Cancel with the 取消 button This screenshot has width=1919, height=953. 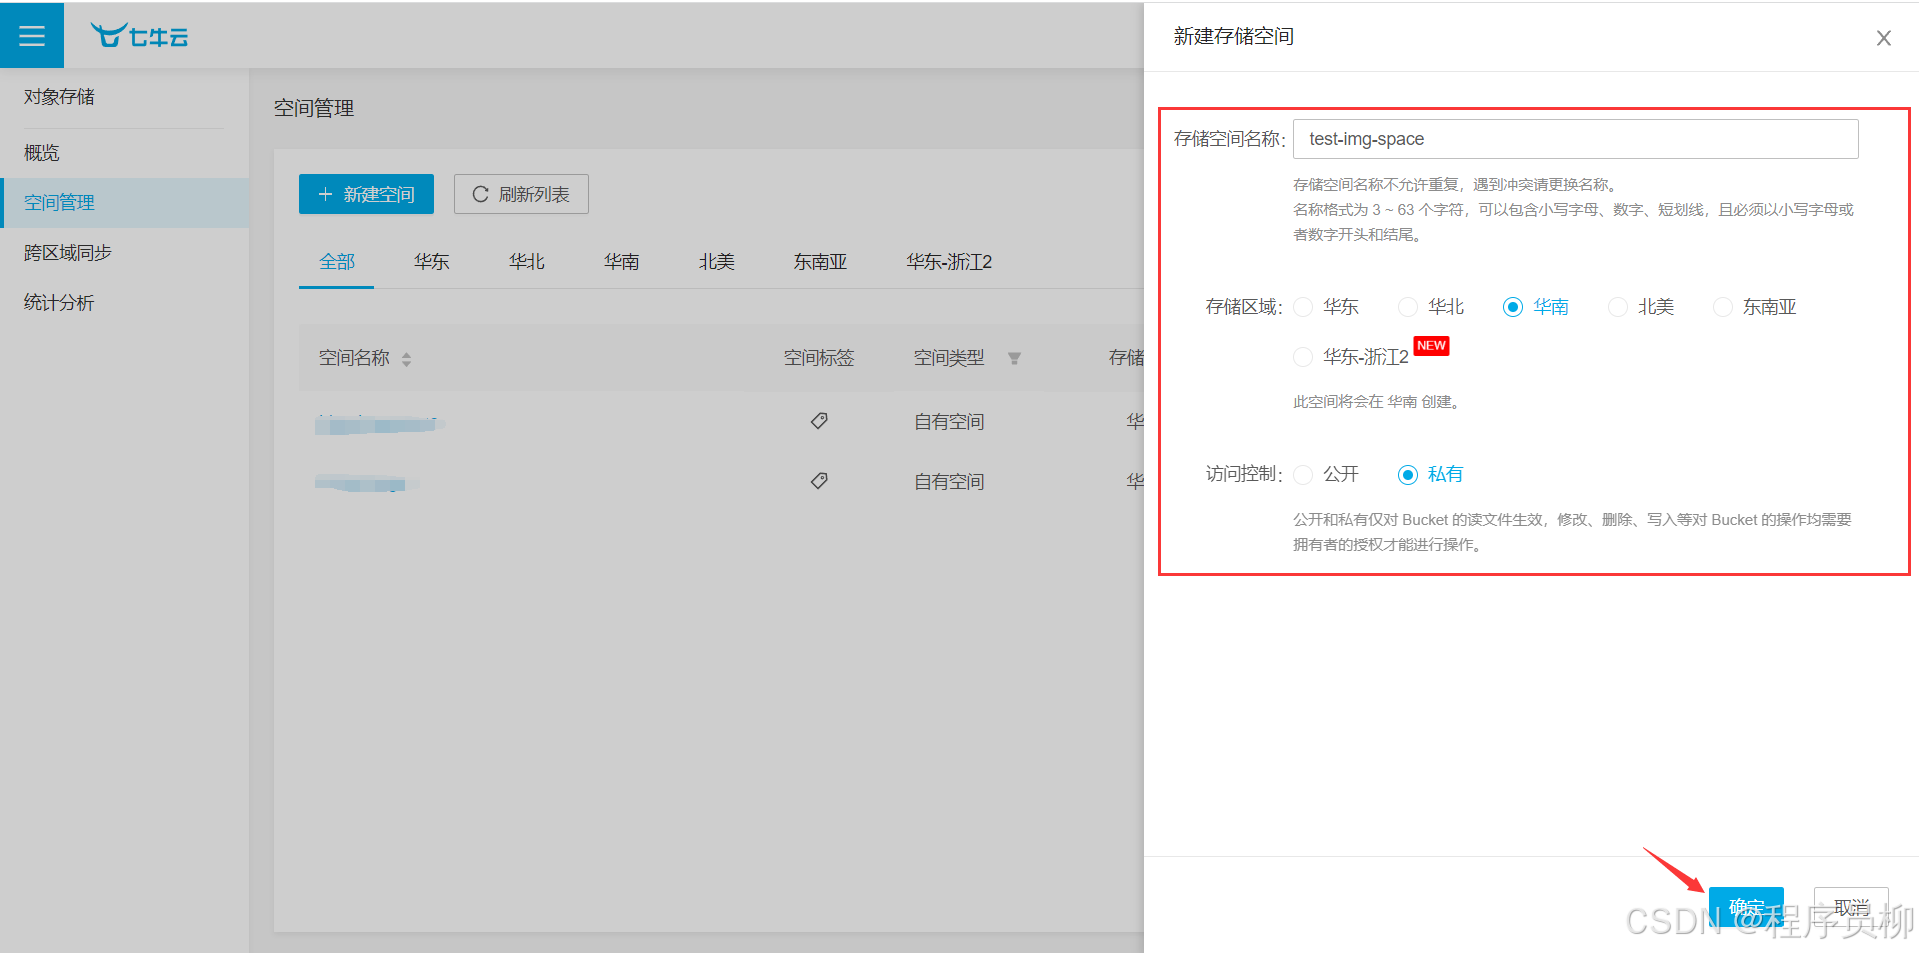click(x=1851, y=906)
